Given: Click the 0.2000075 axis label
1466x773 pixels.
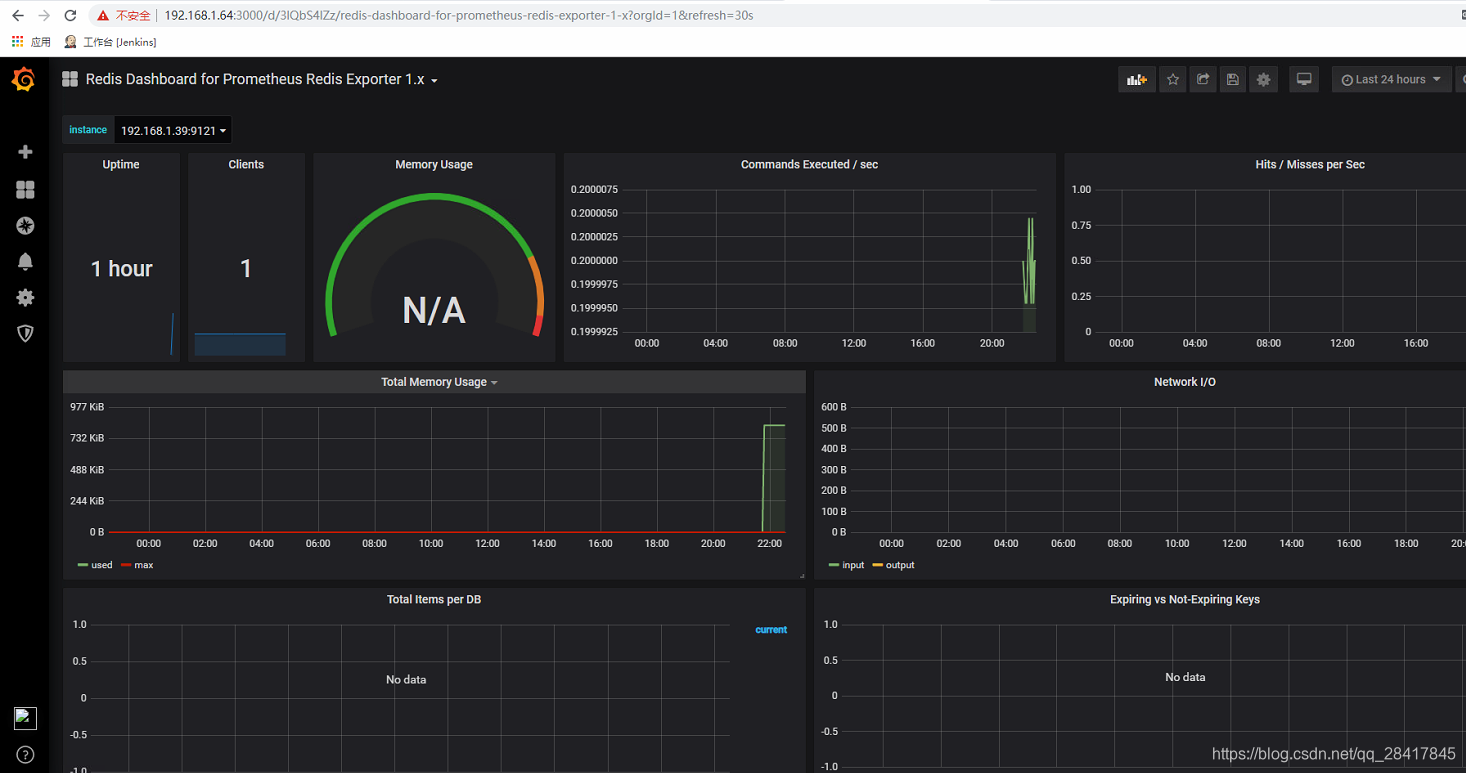Looking at the screenshot, I should (594, 189).
